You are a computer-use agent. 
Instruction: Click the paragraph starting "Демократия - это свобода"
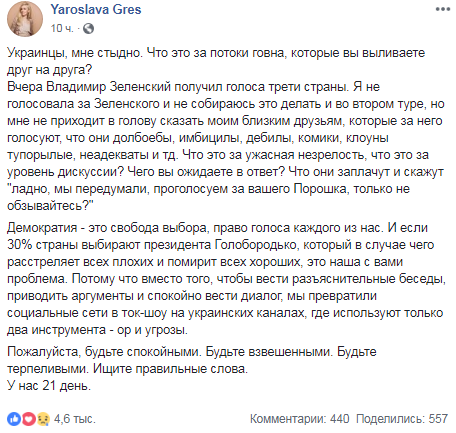(226, 279)
